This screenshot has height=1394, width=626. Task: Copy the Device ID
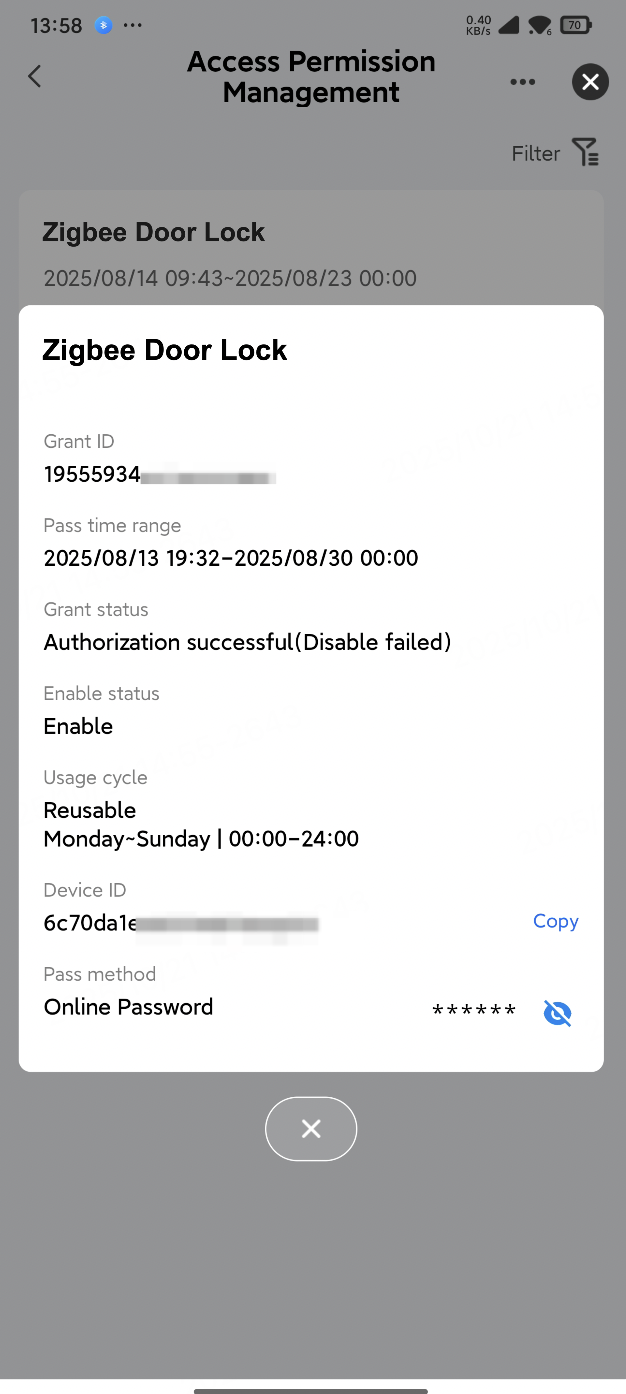pos(555,921)
